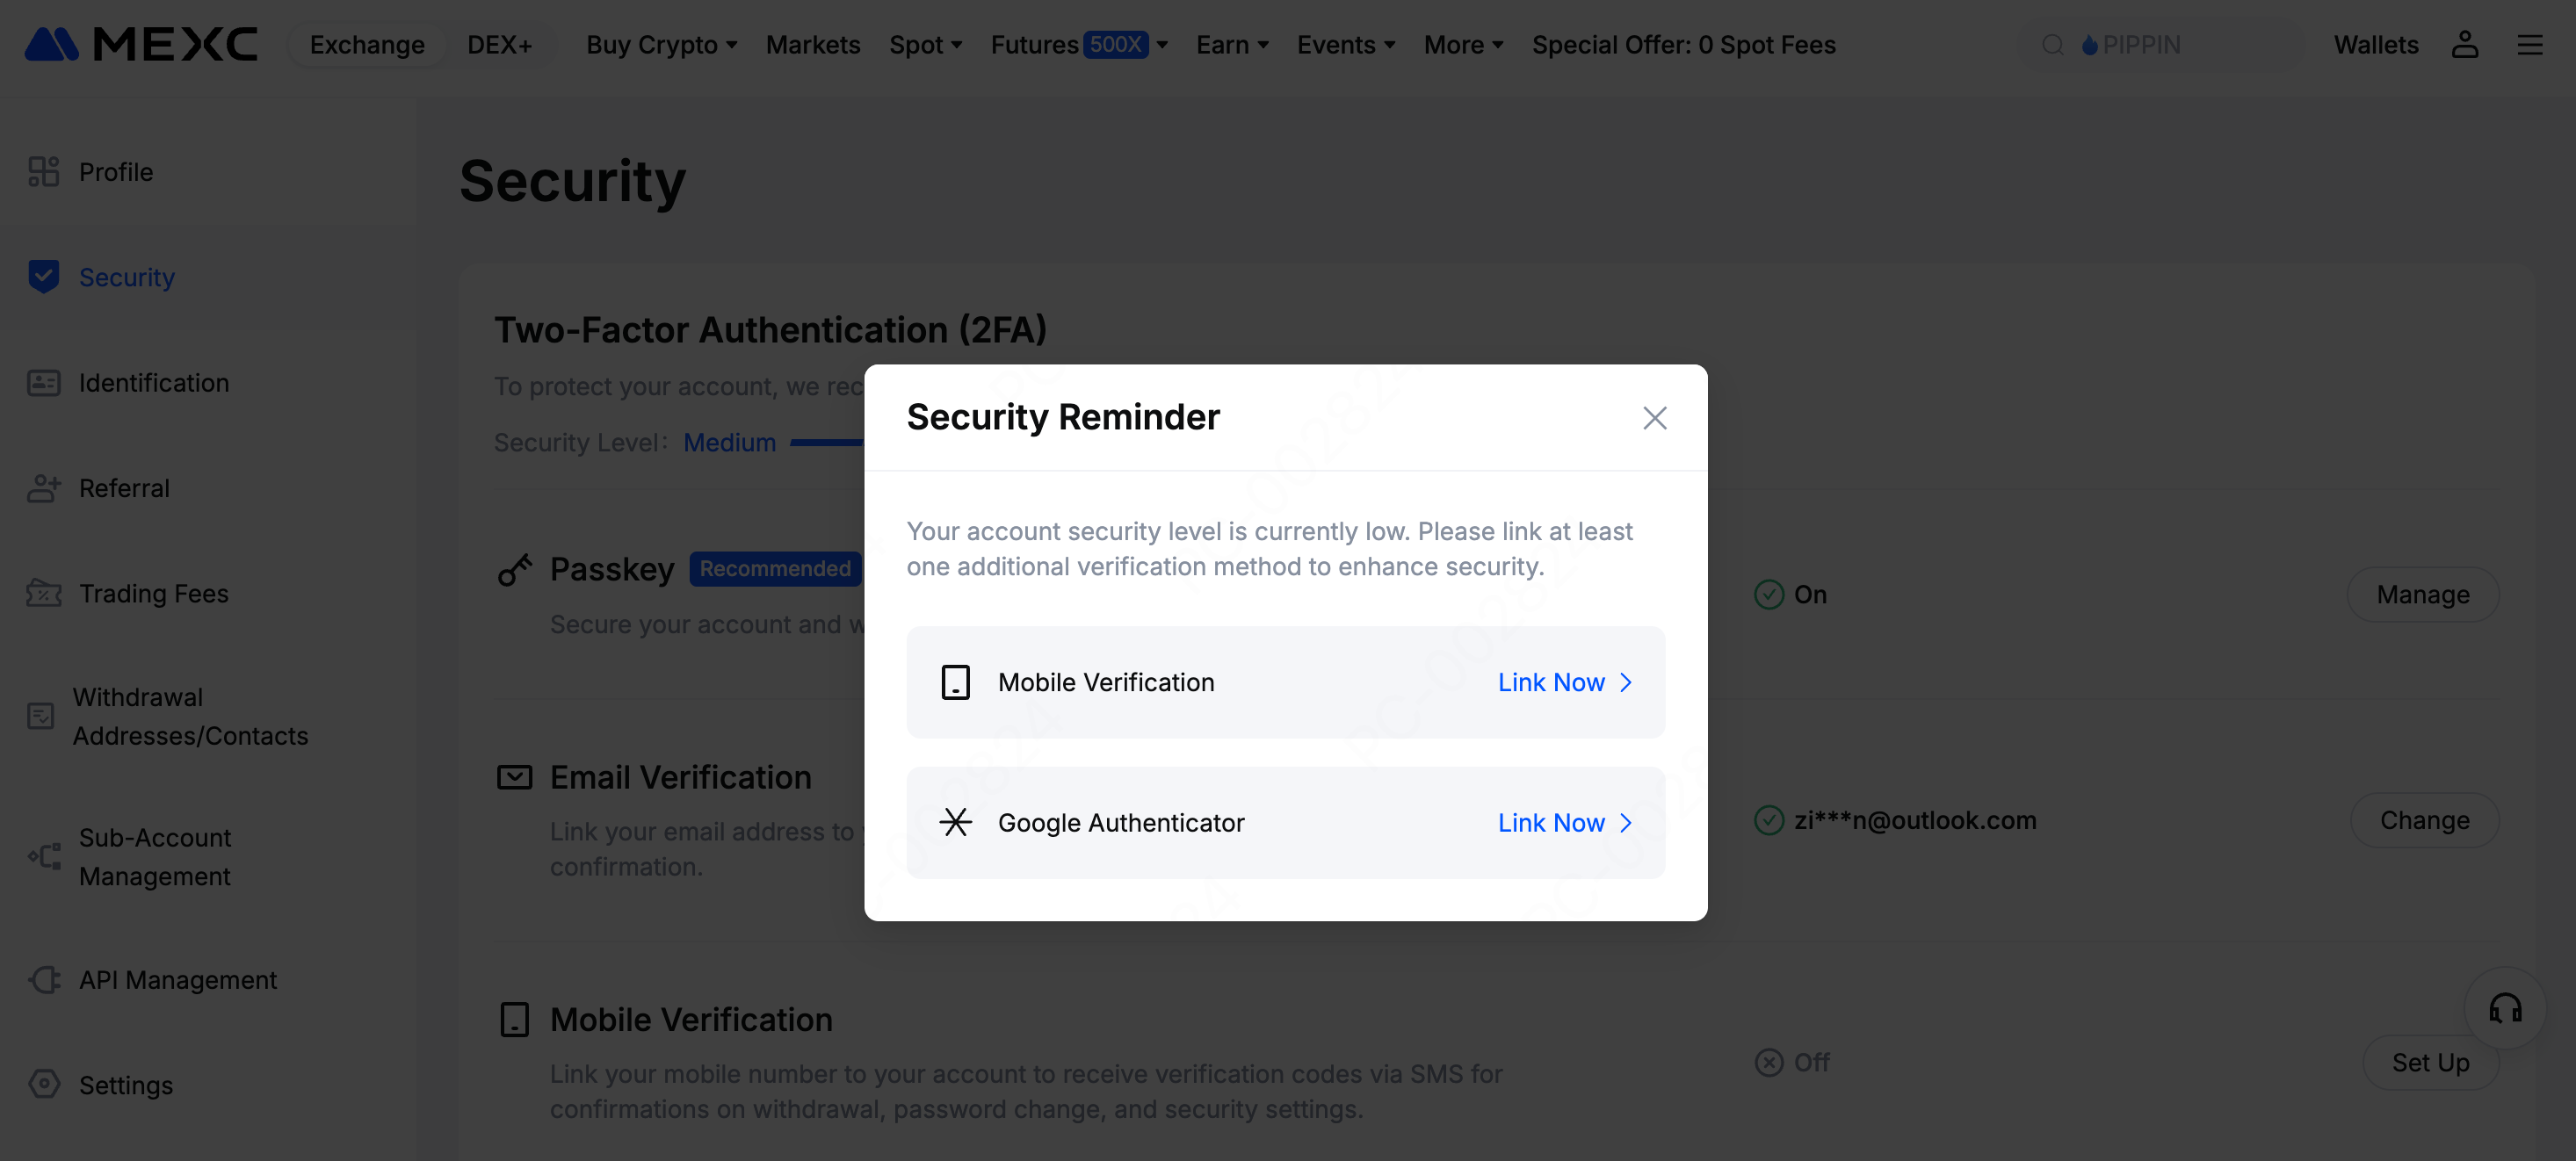Open Identification in the sidebar

[154, 383]
